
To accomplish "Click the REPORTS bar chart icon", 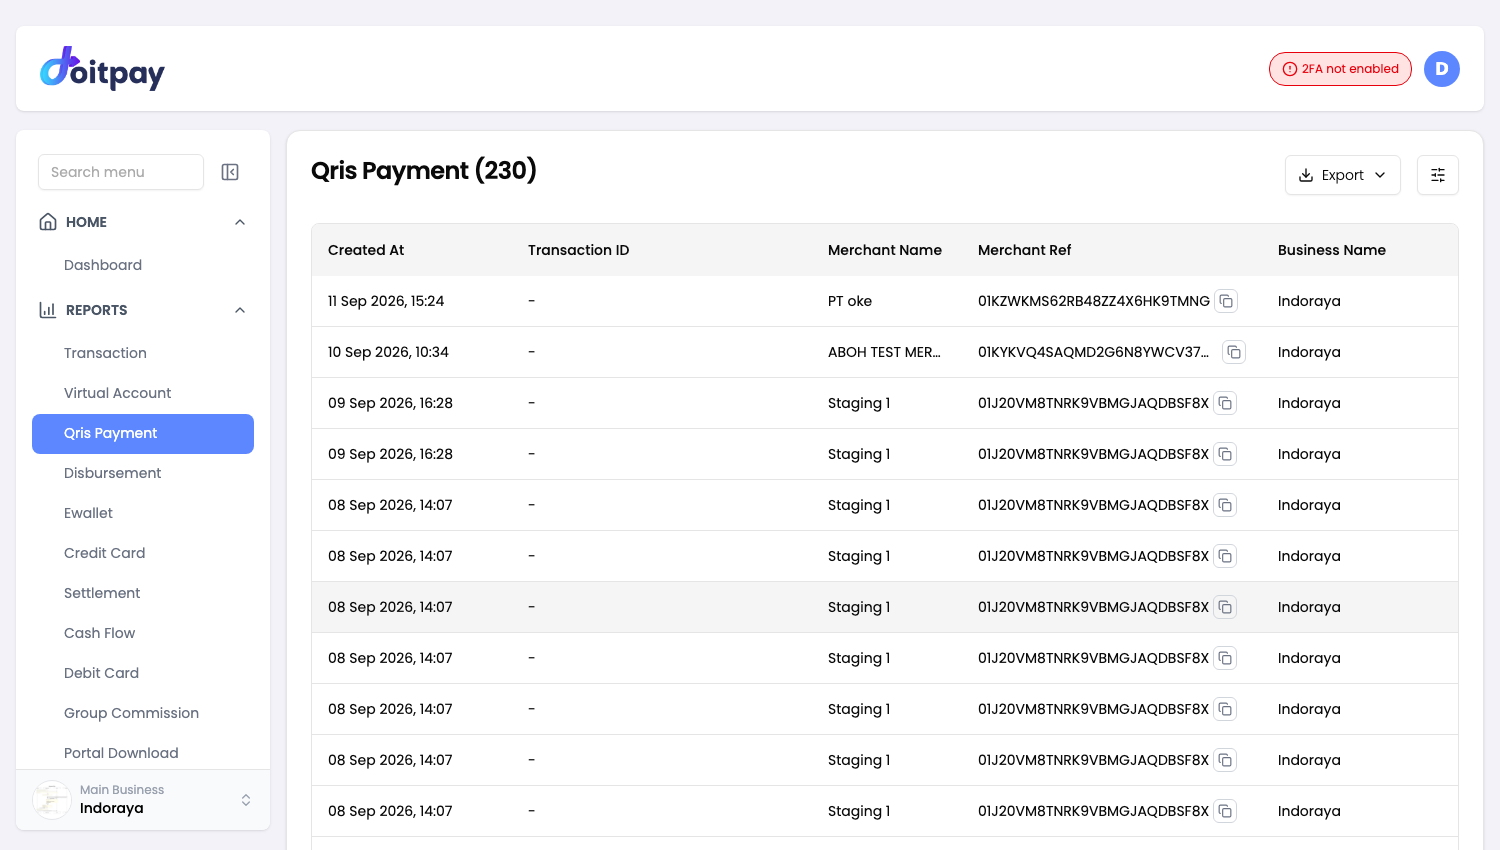I will [48, 310].
